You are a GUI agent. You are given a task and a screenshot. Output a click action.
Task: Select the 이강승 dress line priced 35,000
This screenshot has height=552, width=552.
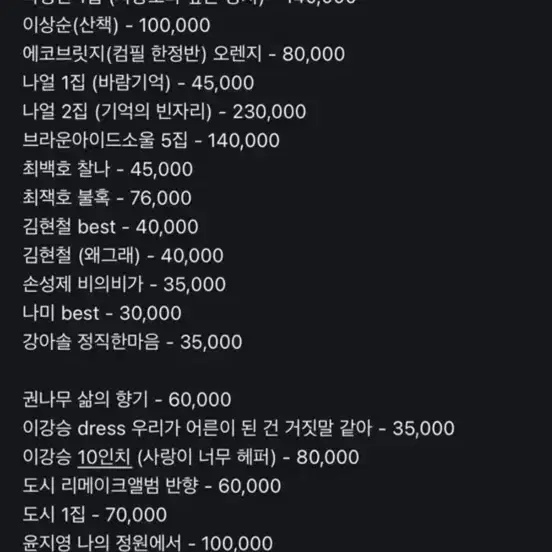[239, 428]
